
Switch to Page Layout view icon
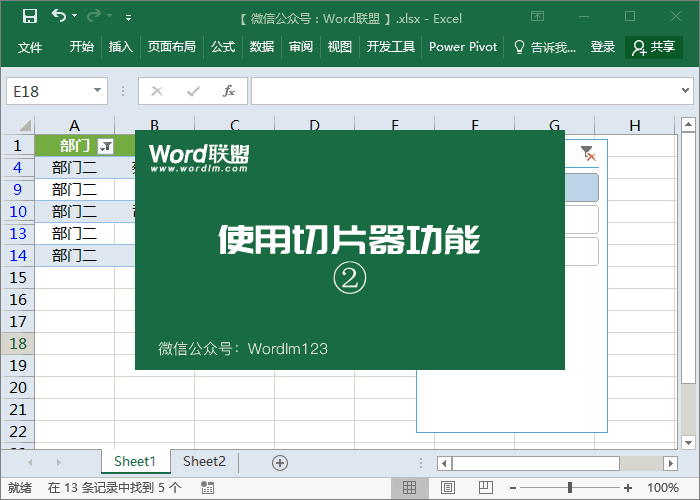pyautogui.click(x=442, y=488)
